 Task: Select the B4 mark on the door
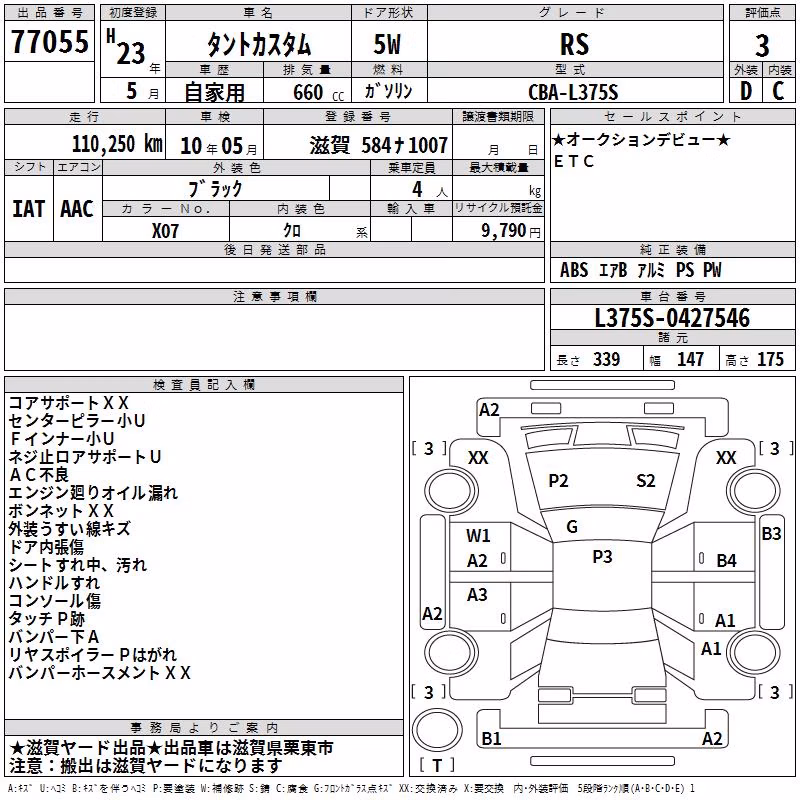click(727, 561)
